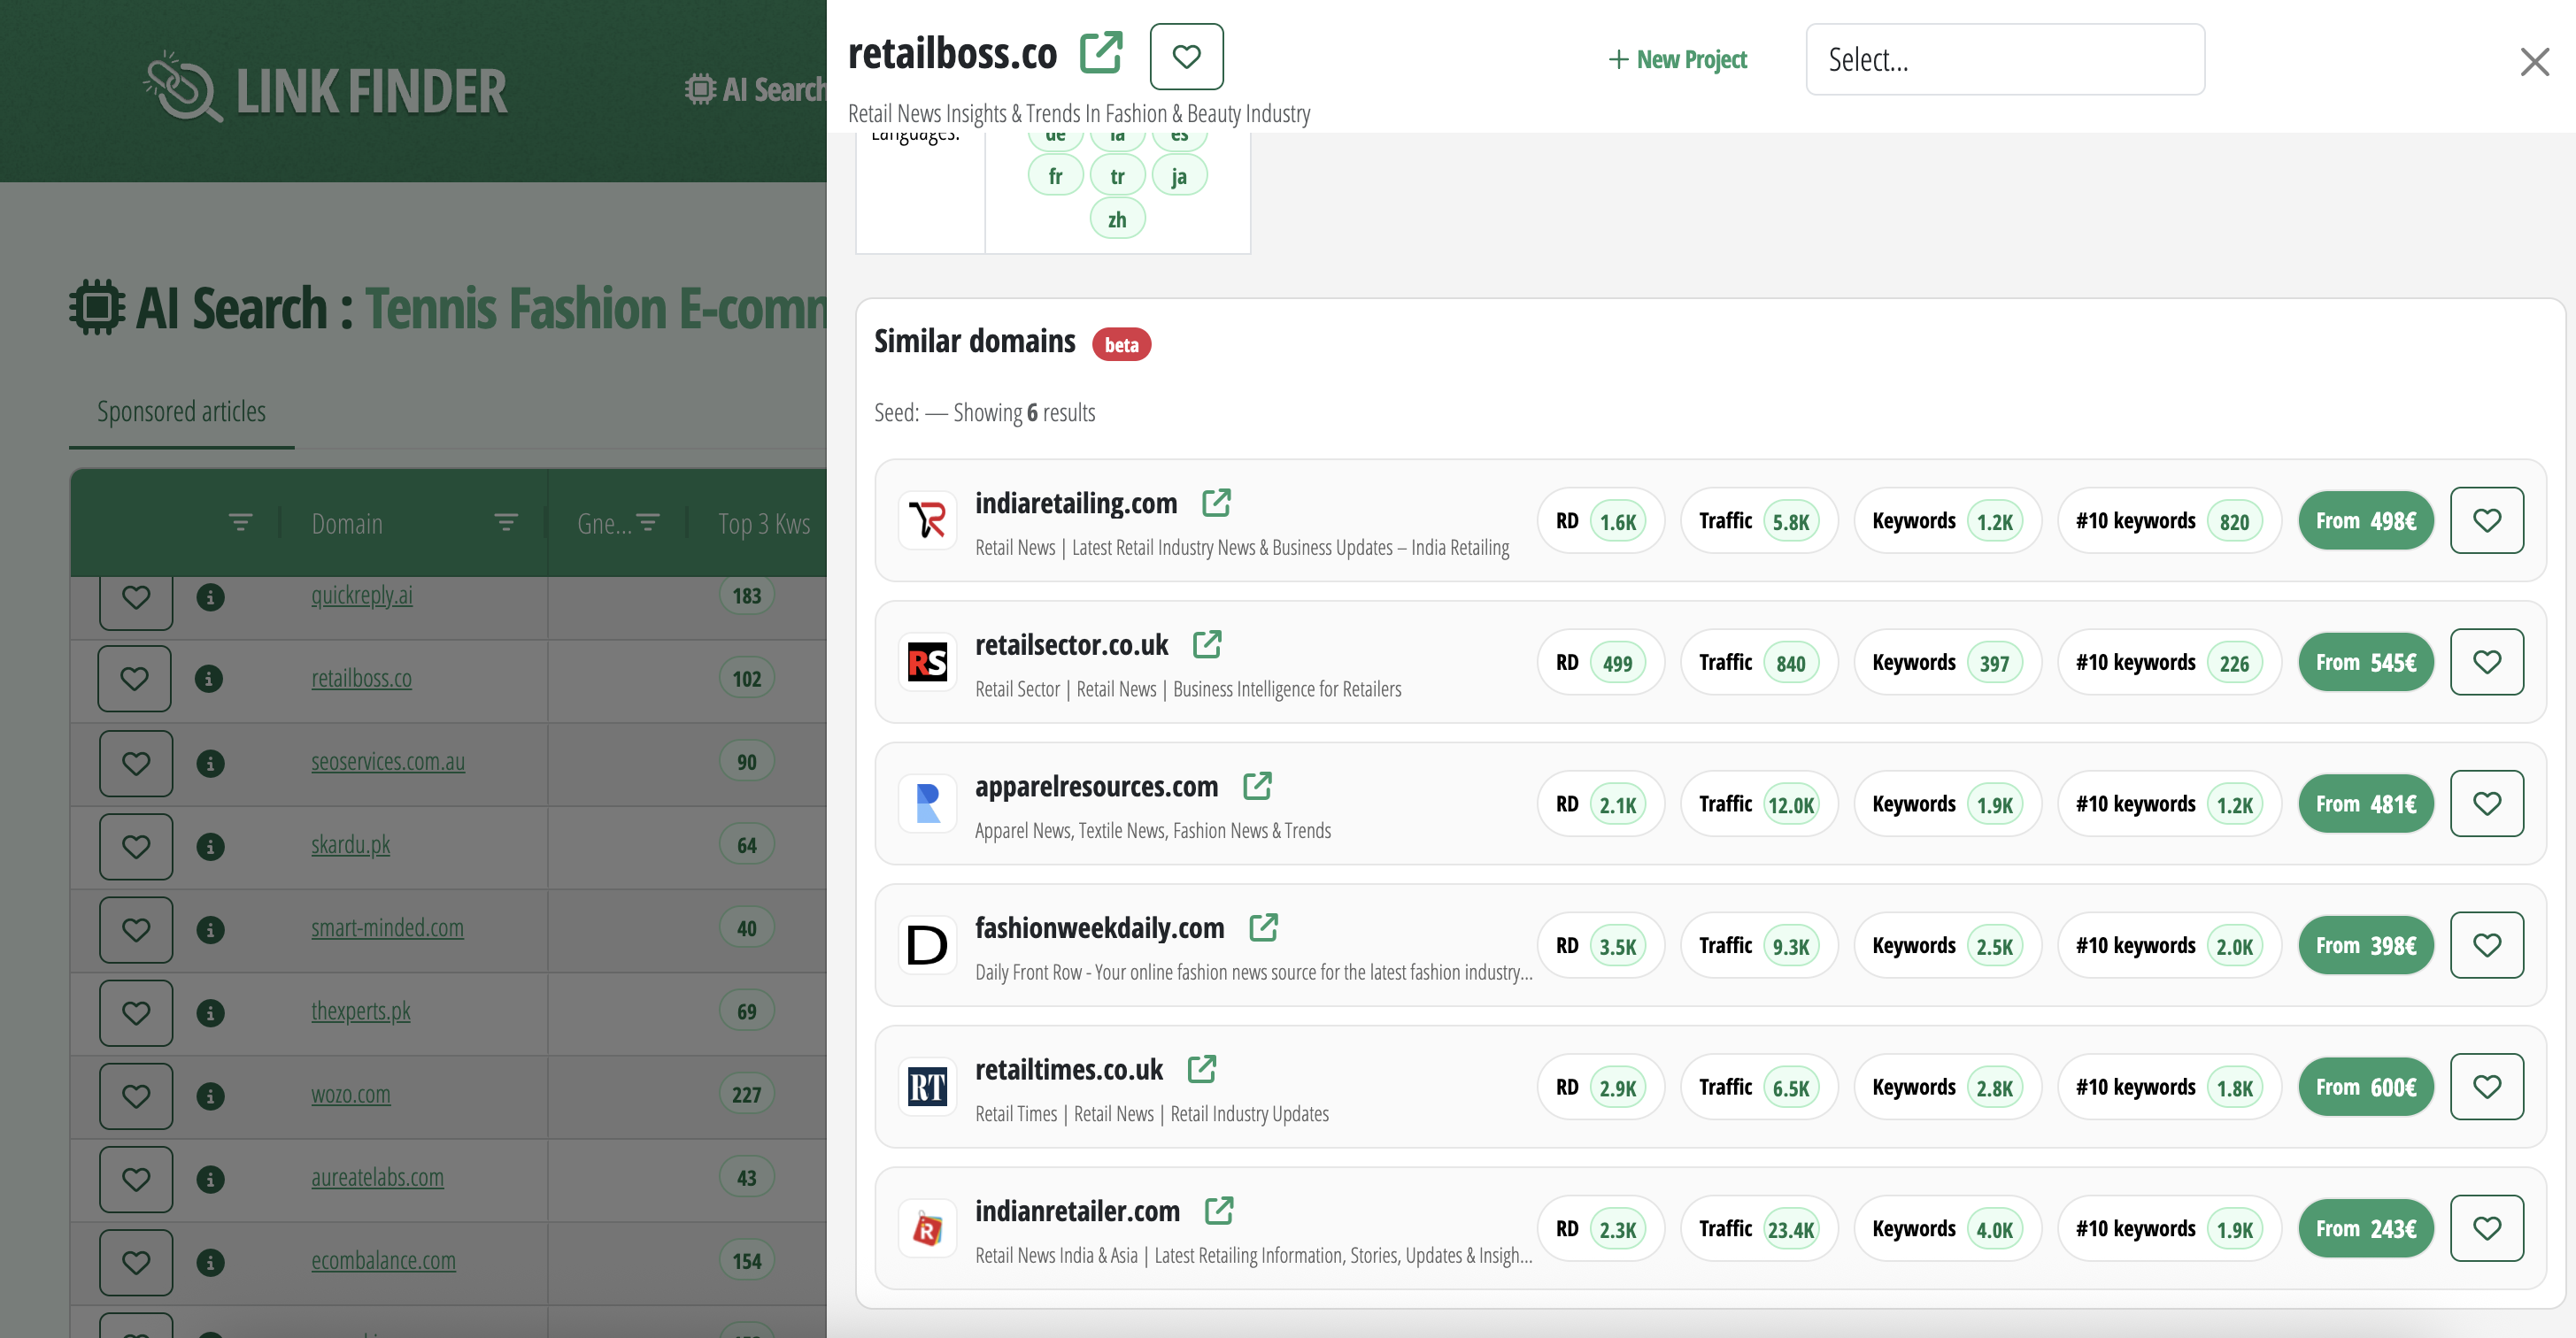Open fashionweekdaily.com domain title

pyautogui.click(x=1099, y=928)
